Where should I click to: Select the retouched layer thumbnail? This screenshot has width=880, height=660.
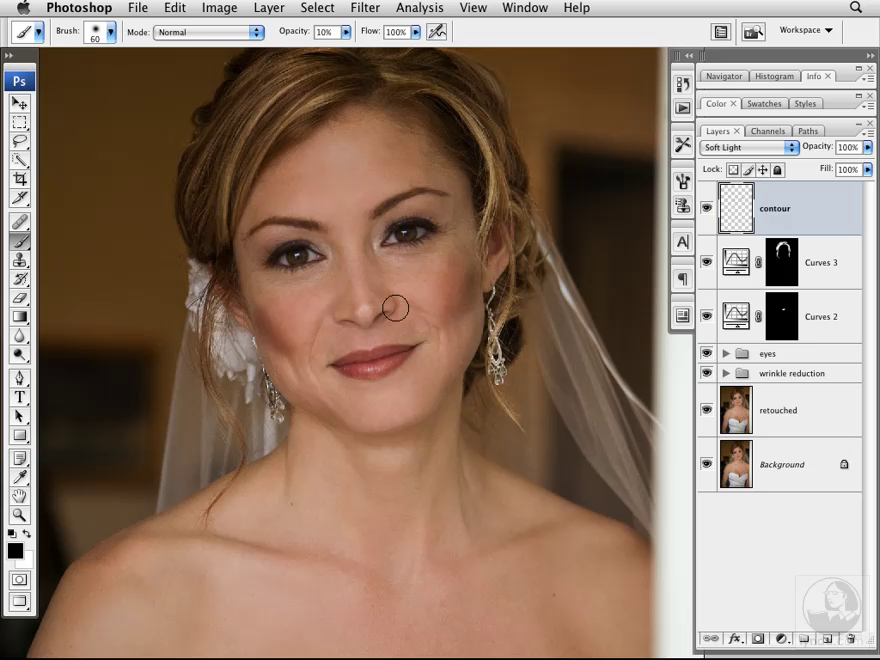(x=736, y=410)
